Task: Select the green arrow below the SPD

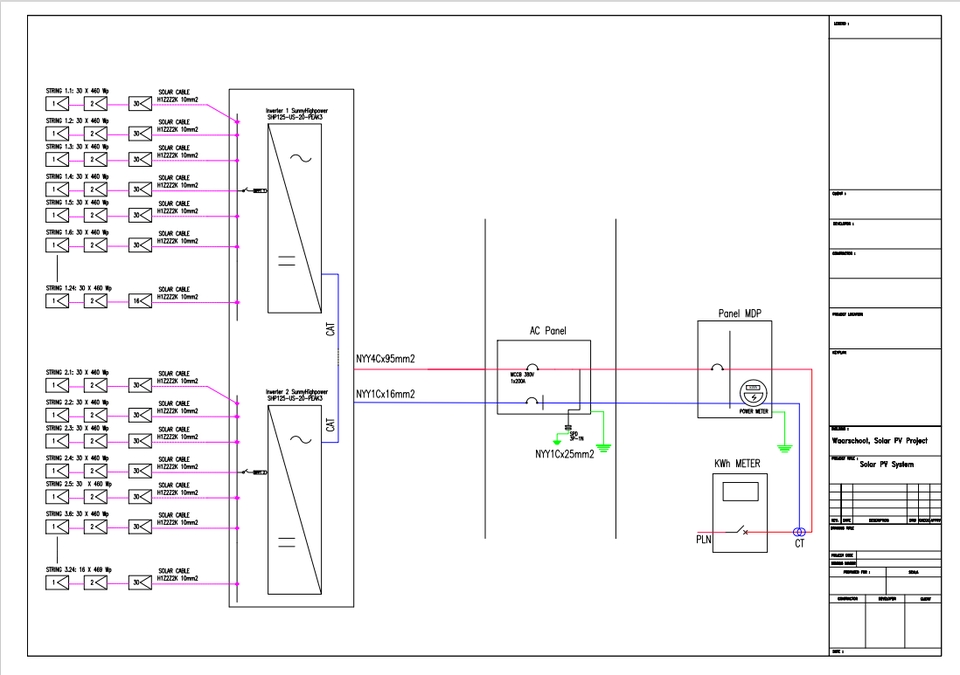Action: click(557, 441)
